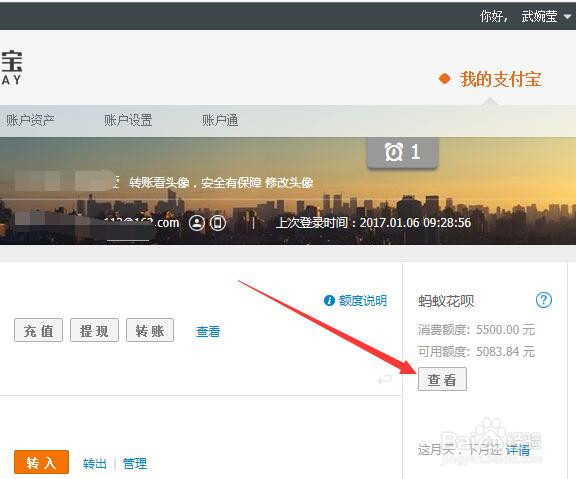The height and width of the screenshot is (479, 576).
Task: Open the alarm clock reminder badge
Action: tap(402, 152)
